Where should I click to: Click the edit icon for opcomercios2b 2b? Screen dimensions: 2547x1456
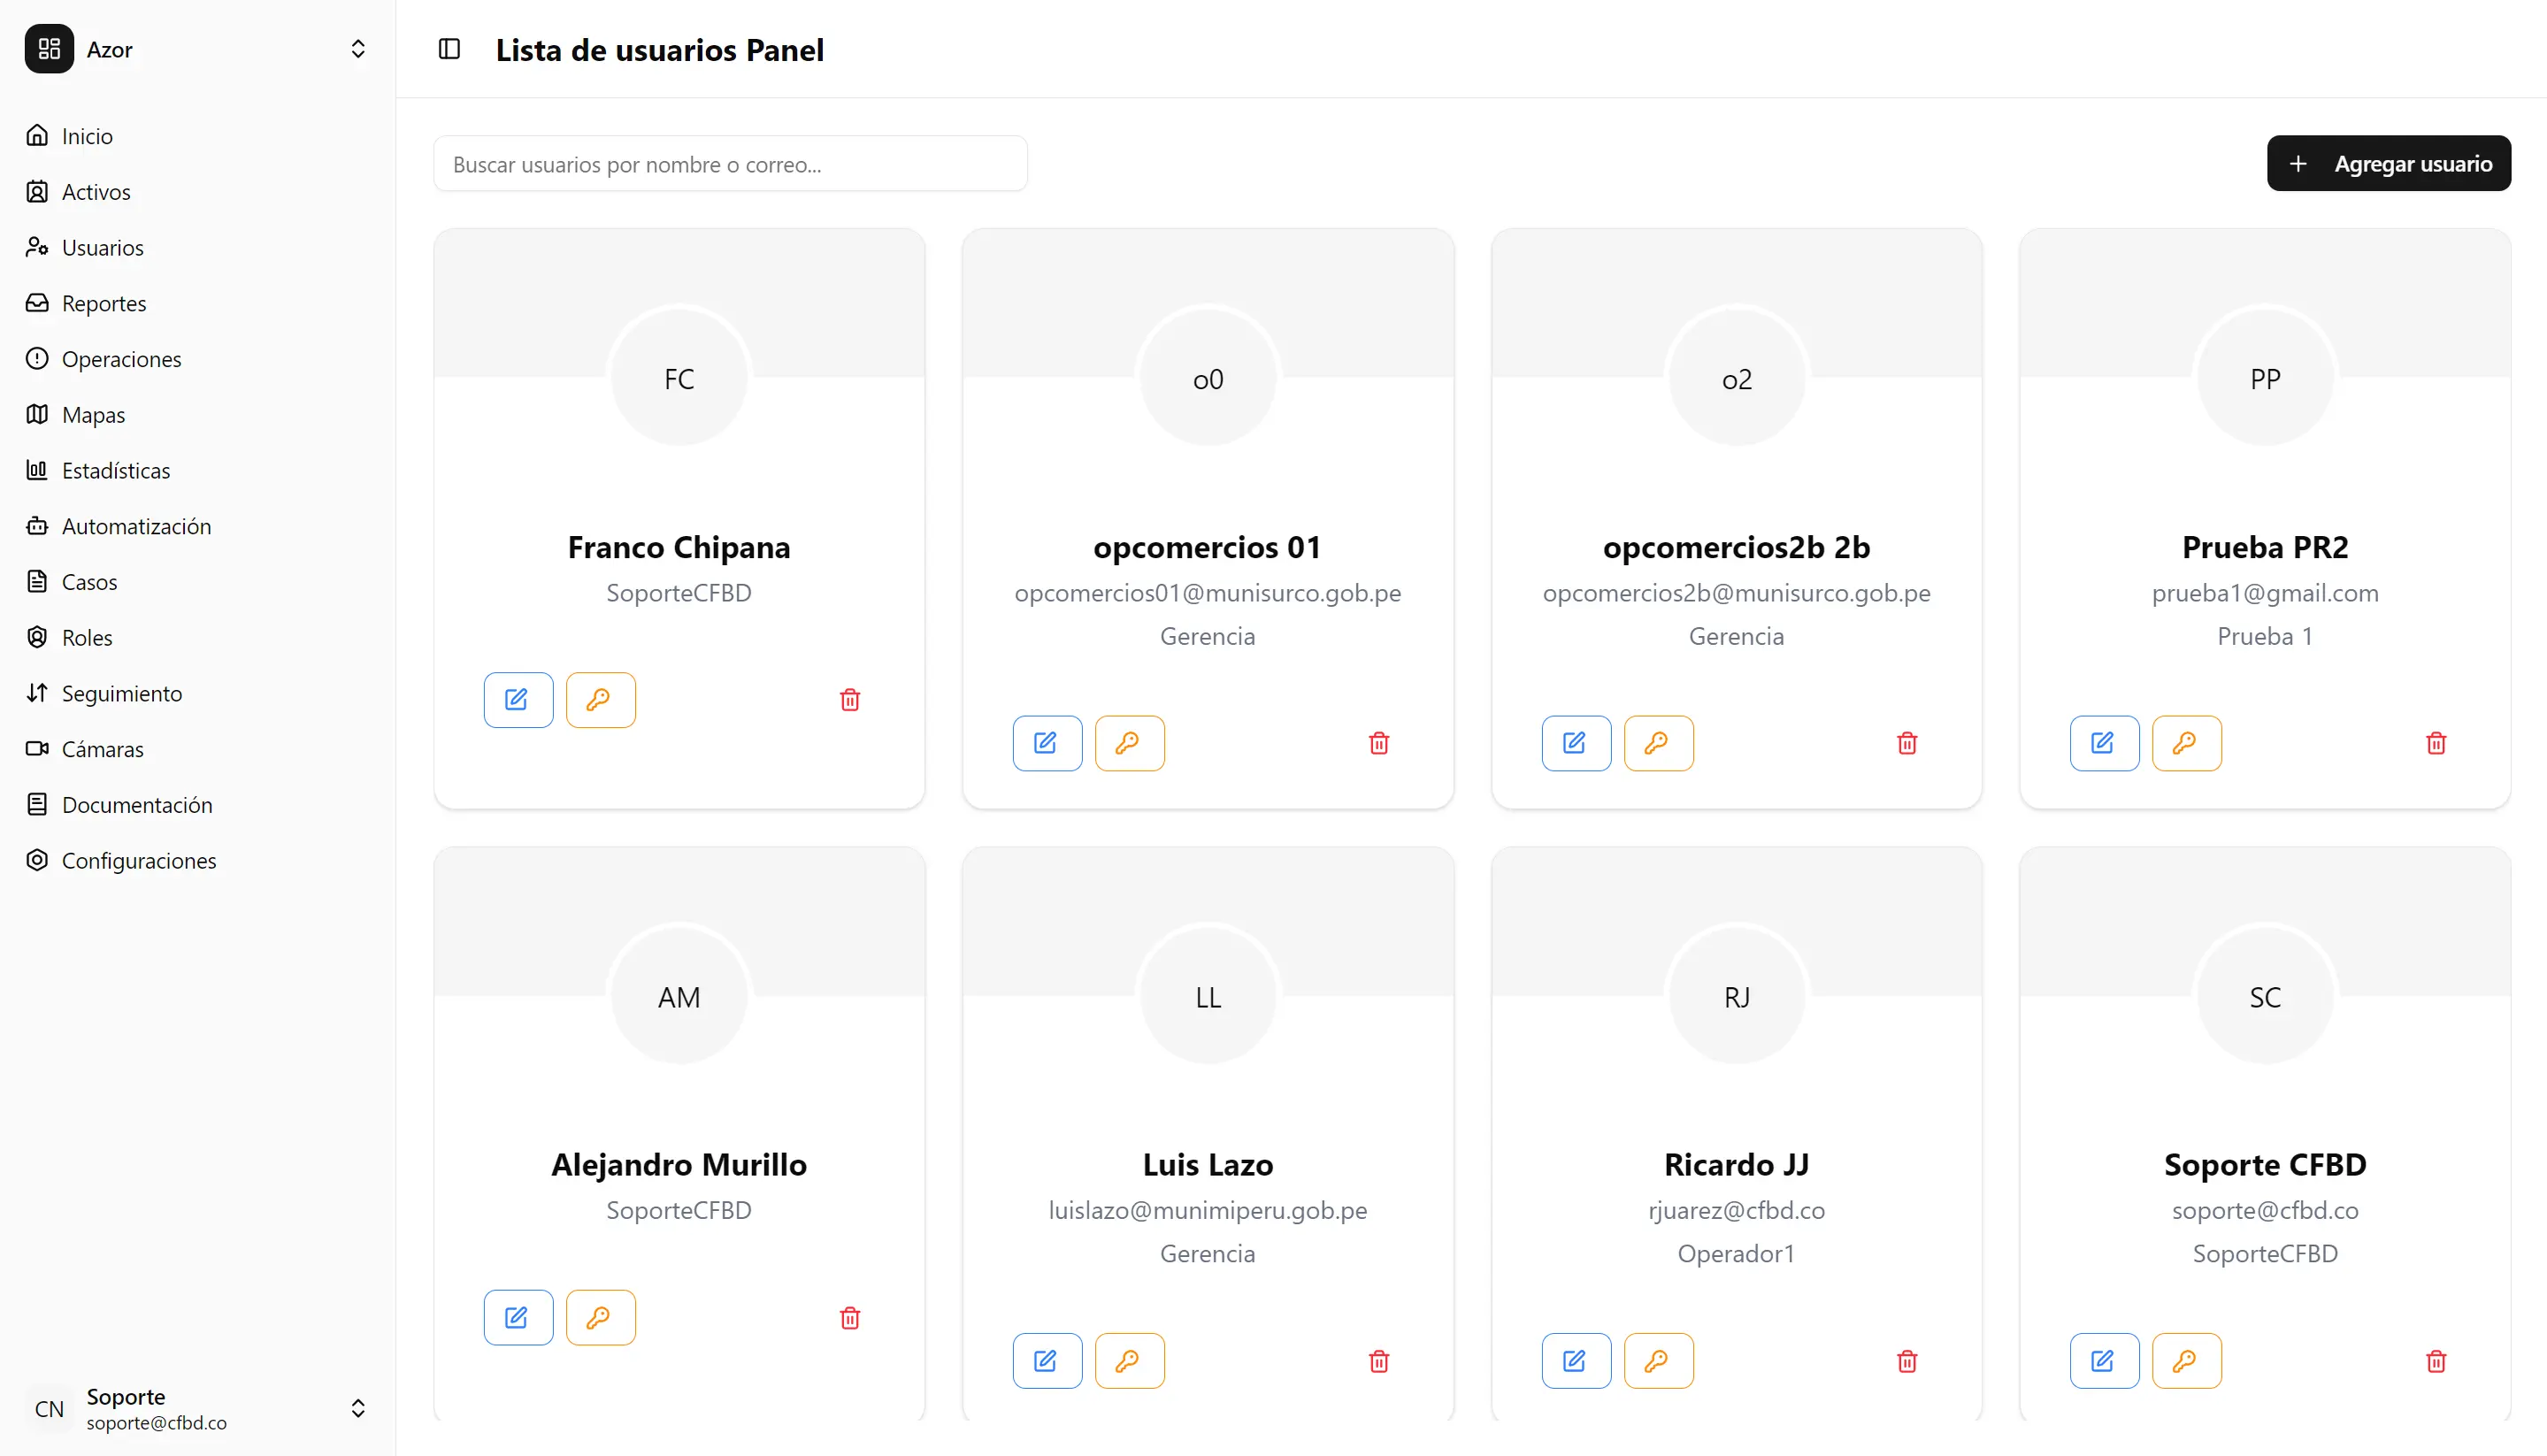[1575, 743]
